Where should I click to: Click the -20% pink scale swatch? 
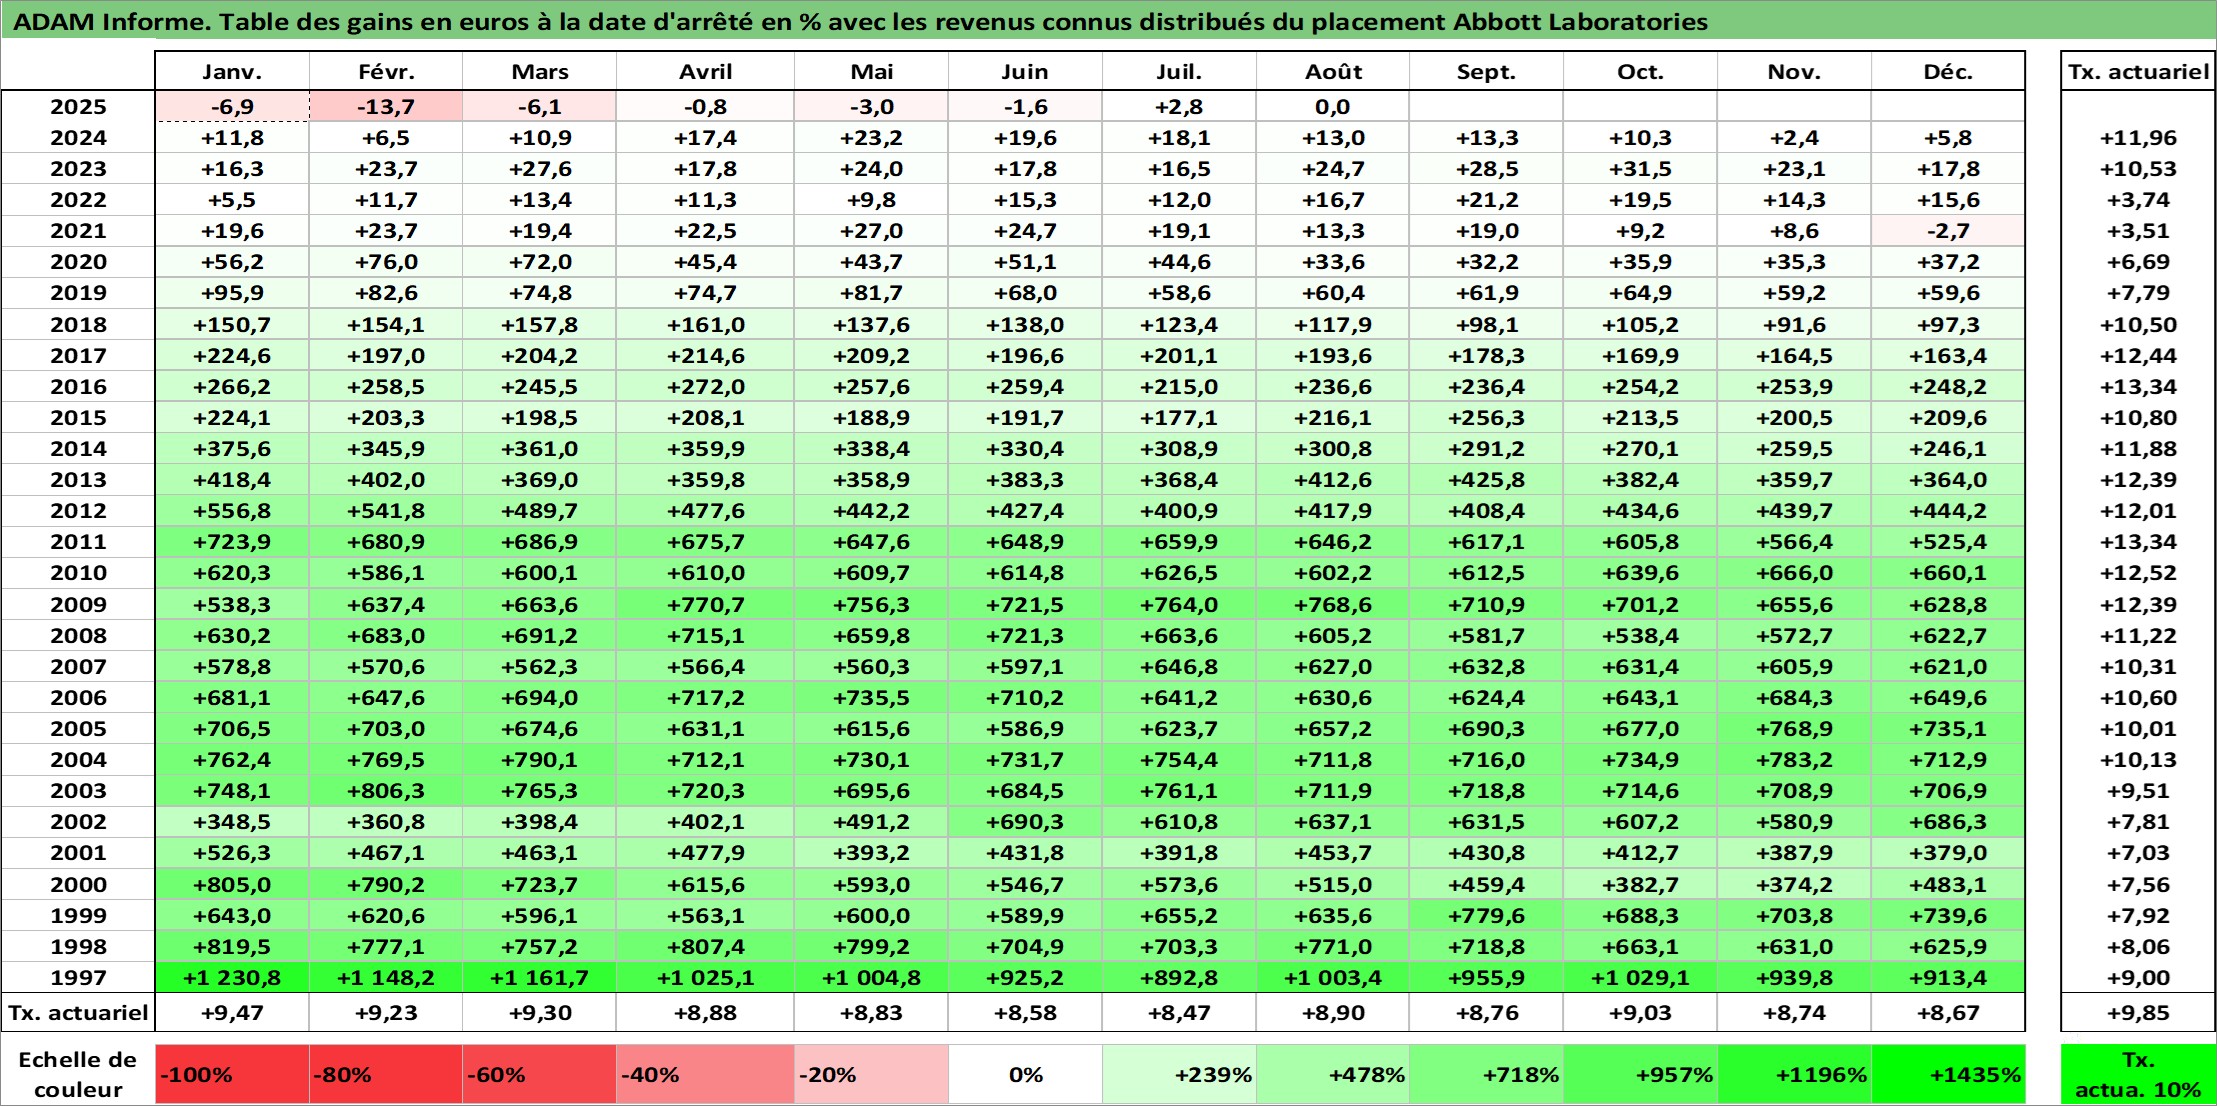(871, 1074)
